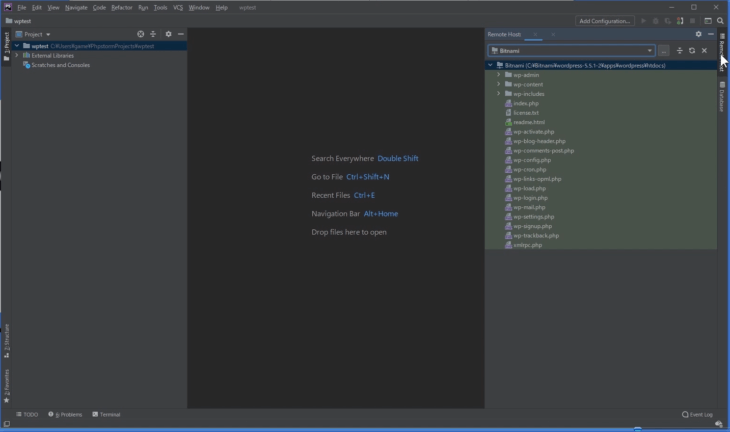Viewport: 730px width, 432px height.
Task: Select the remote file xmlrpc.php
Action: pyautogui.click(x=527, y=245)
